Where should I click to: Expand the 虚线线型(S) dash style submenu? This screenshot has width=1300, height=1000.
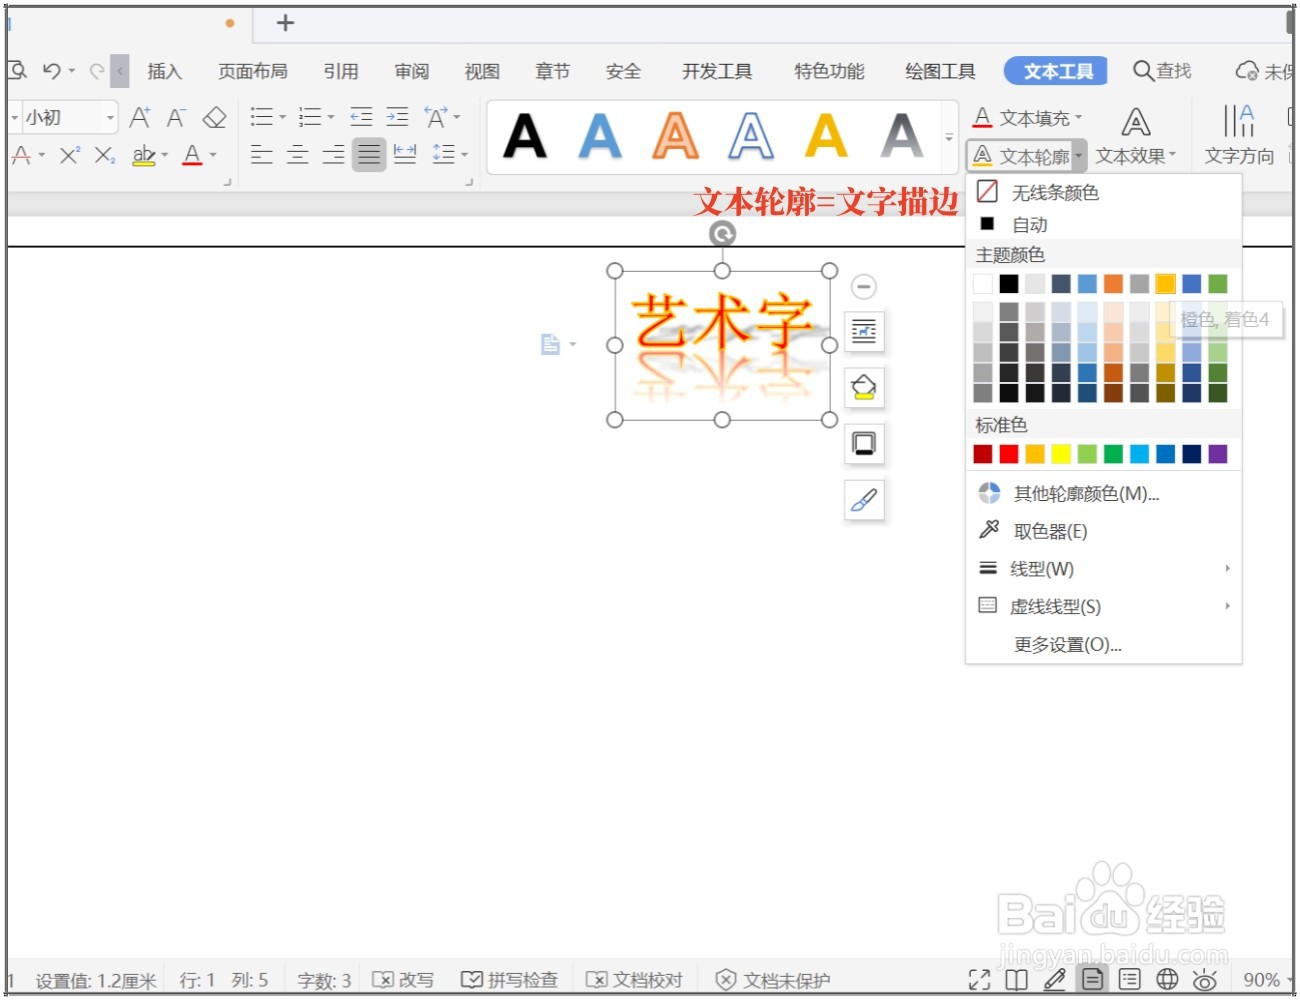tap(1103, 606)
